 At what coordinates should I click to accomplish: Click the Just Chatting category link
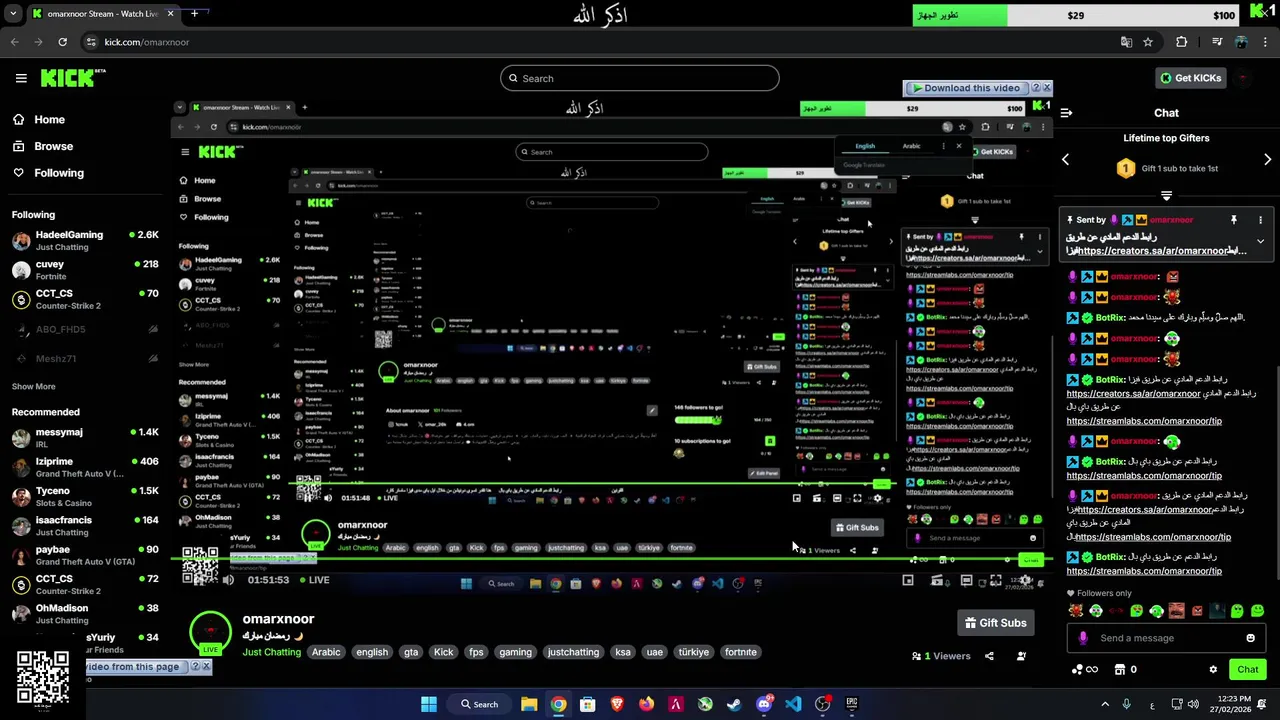click(x=271, y=652)
